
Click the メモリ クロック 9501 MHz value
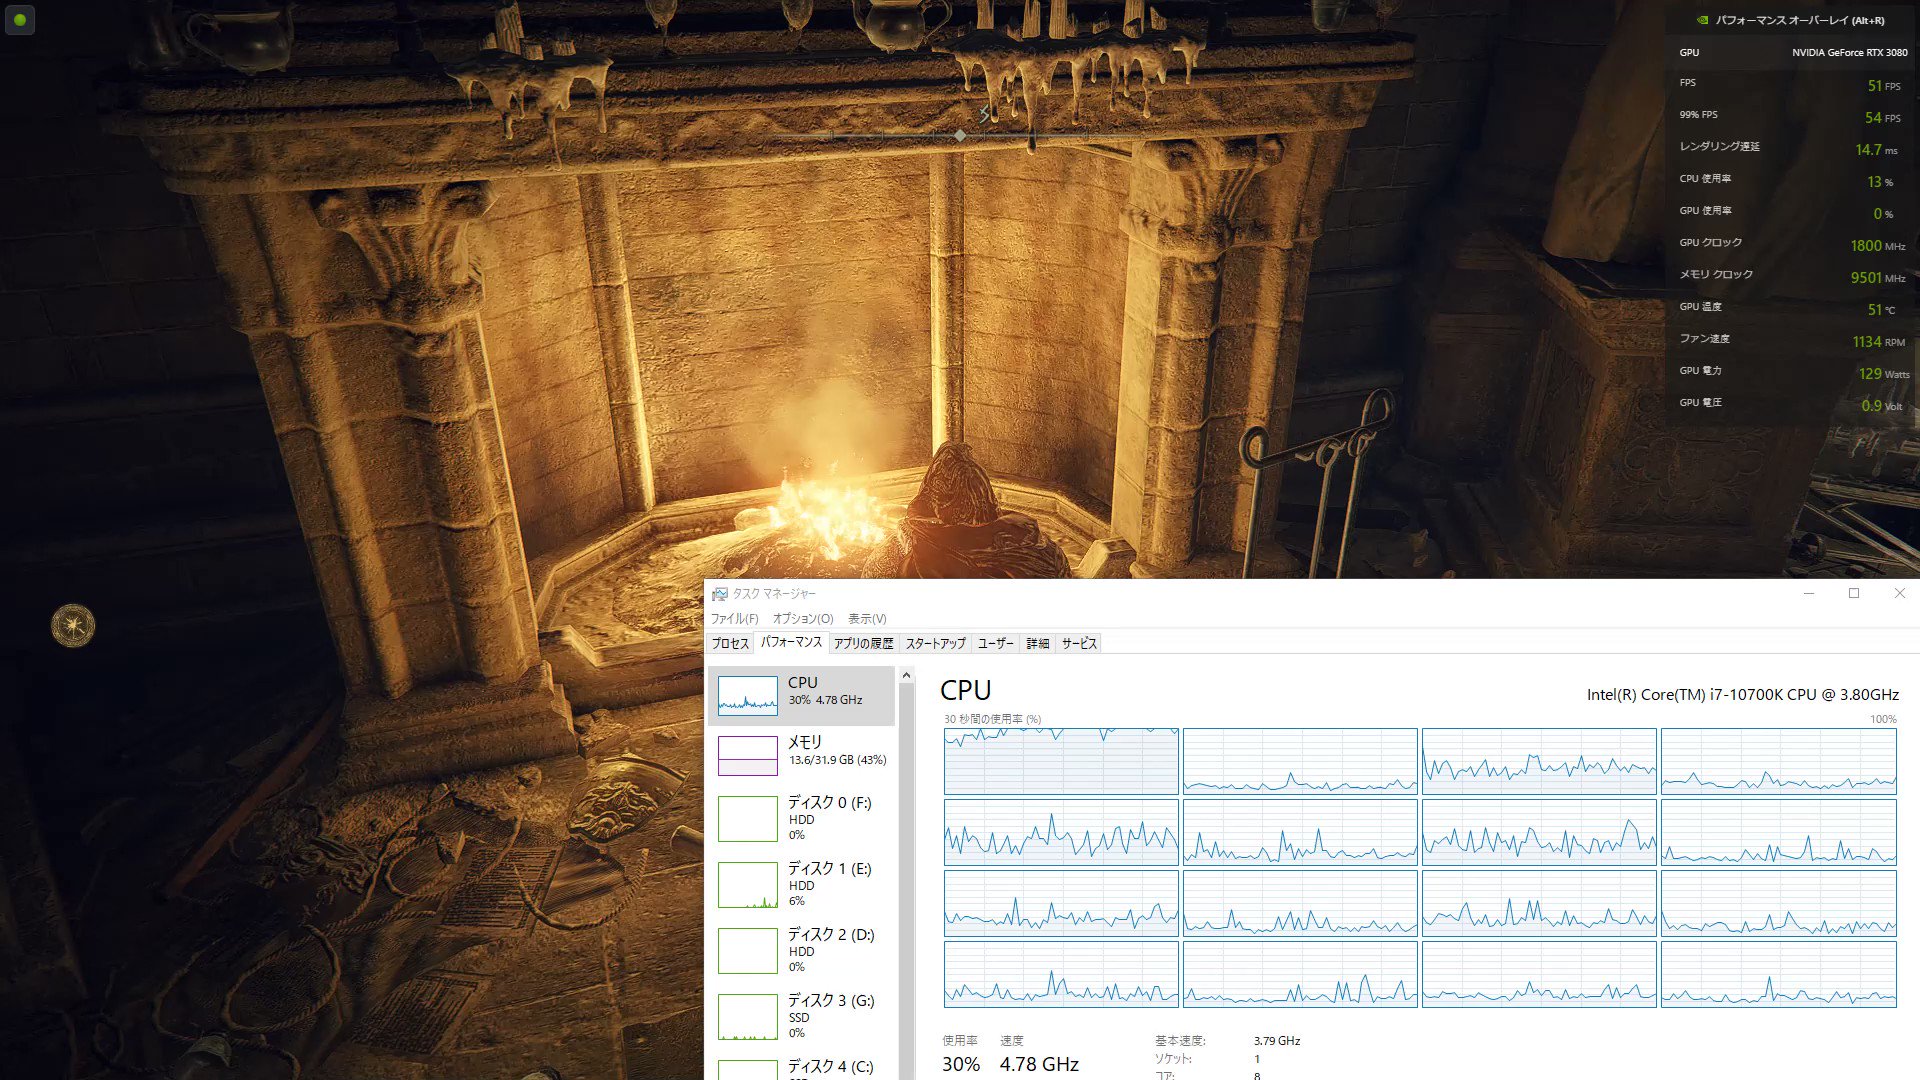1877,278
